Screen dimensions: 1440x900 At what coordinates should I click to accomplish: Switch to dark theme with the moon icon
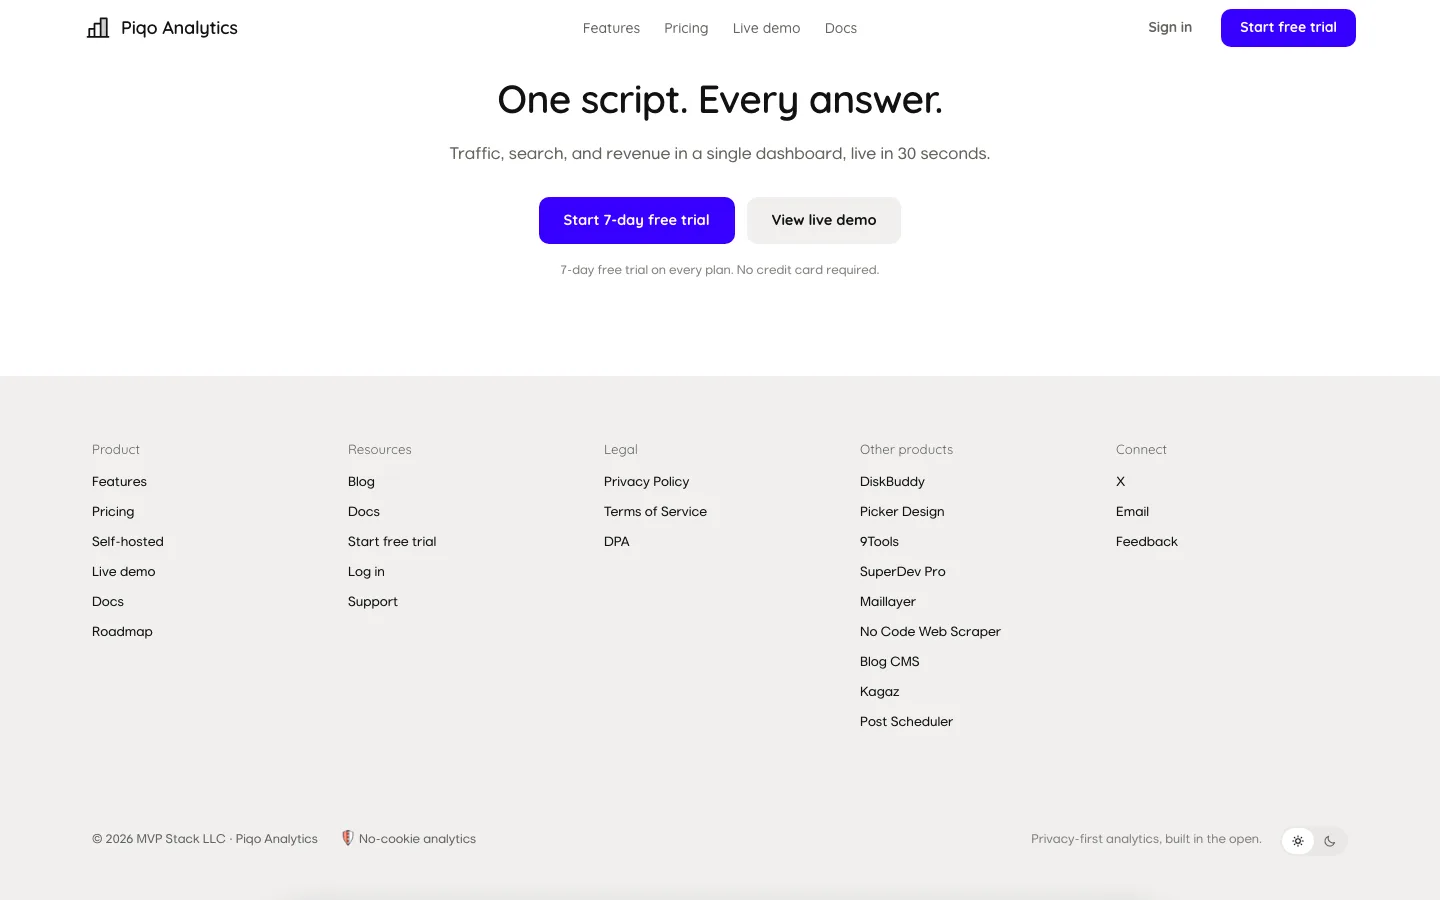point(1330,841)
